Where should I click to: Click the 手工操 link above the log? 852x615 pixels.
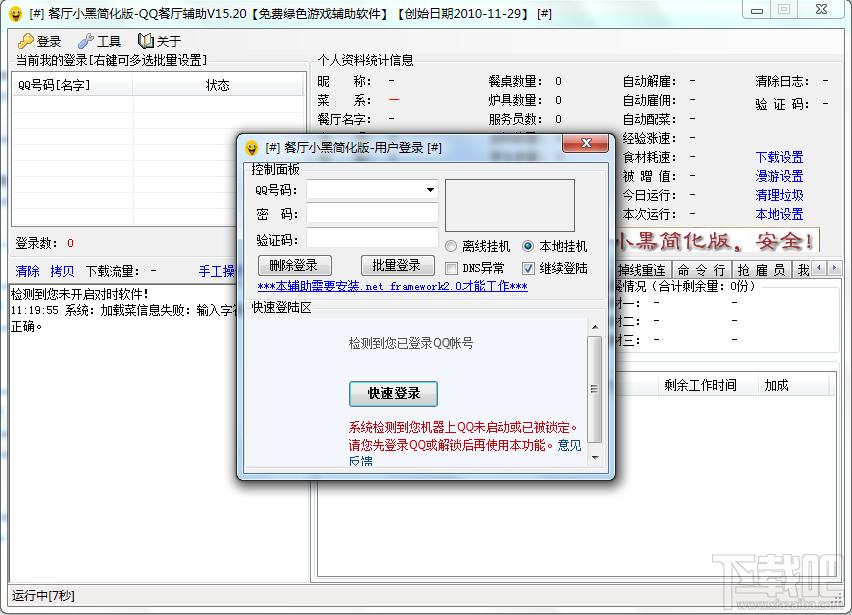pos(217,271)
